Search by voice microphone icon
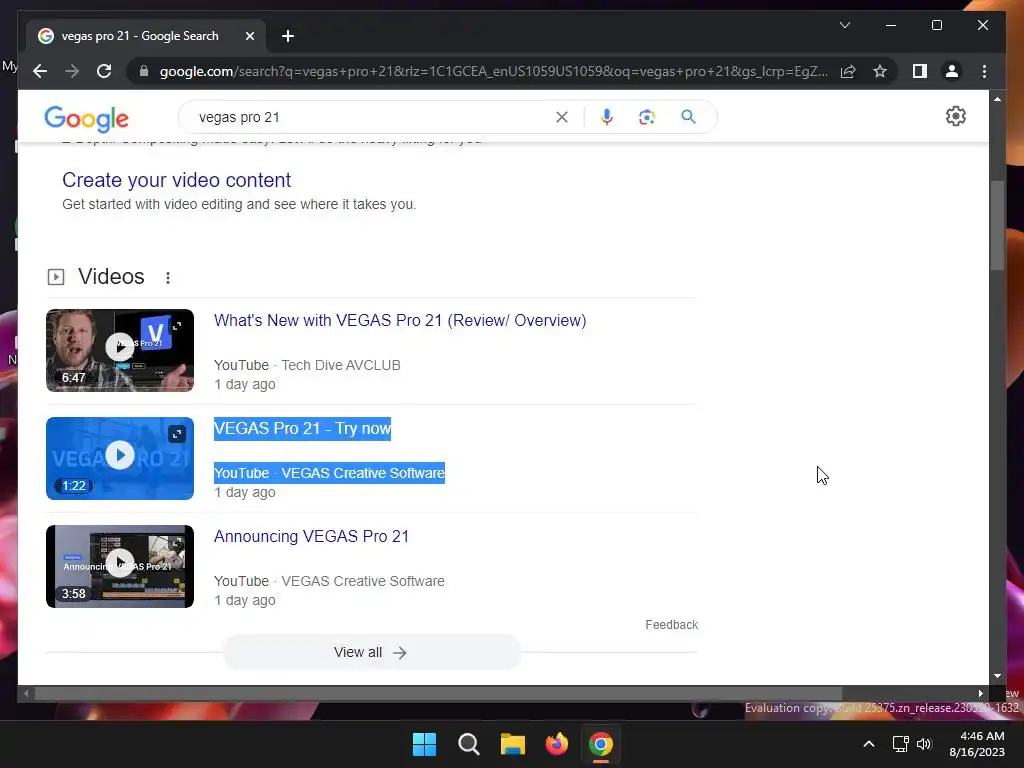This screenshot has height=768, width=1024. coord(607,117)
